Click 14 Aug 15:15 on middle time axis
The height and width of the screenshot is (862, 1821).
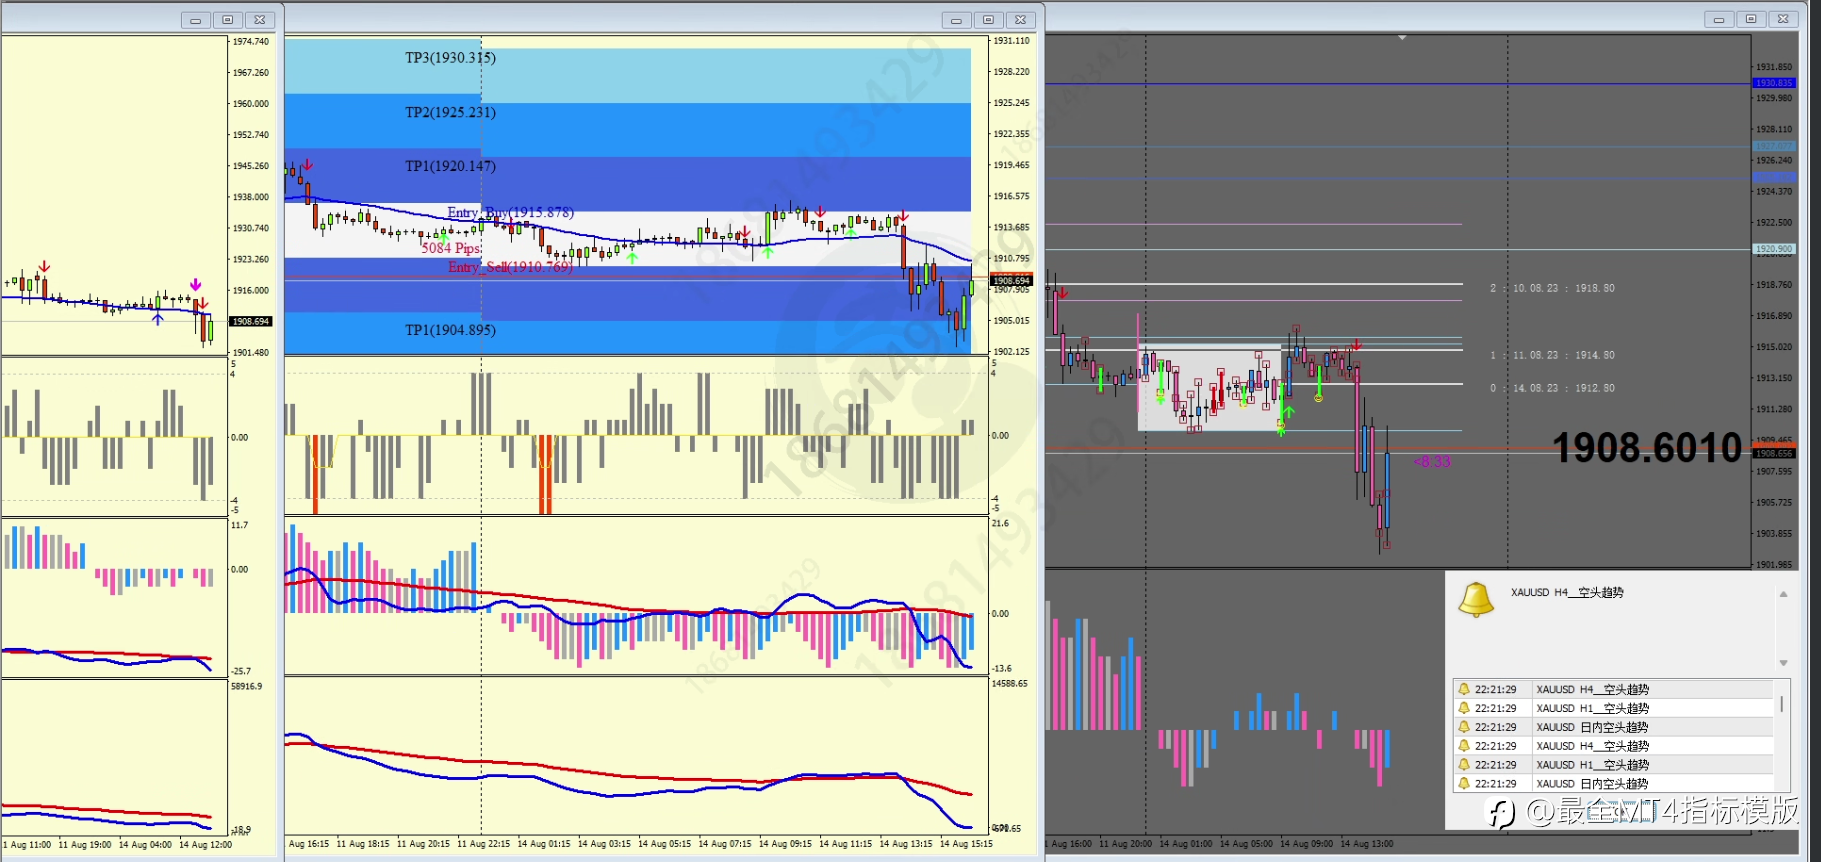[966, 844]
